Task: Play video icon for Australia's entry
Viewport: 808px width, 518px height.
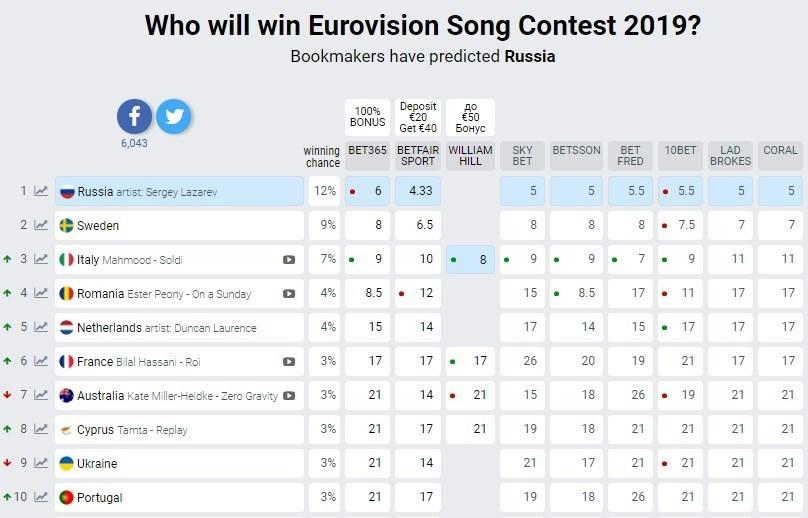Action: tap(289, 395)
